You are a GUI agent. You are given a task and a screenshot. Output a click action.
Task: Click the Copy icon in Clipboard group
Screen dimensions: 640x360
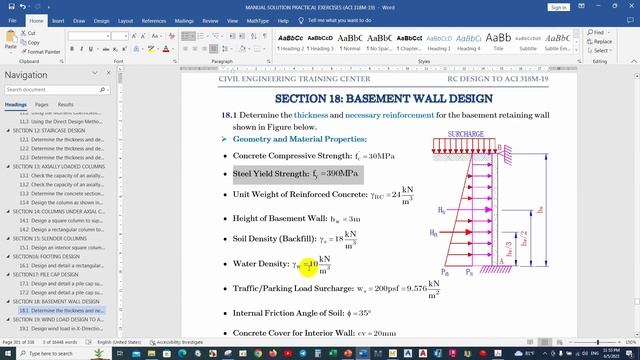tap(23, 42)
